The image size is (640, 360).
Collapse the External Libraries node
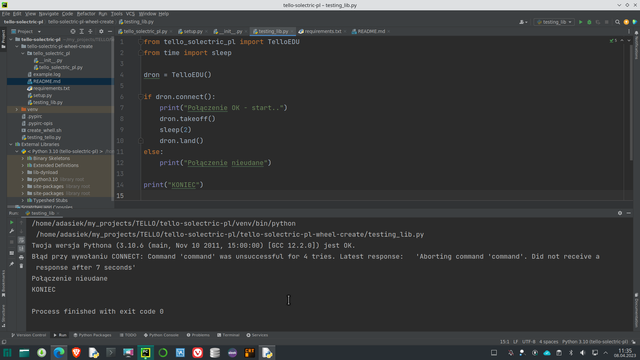11,144
